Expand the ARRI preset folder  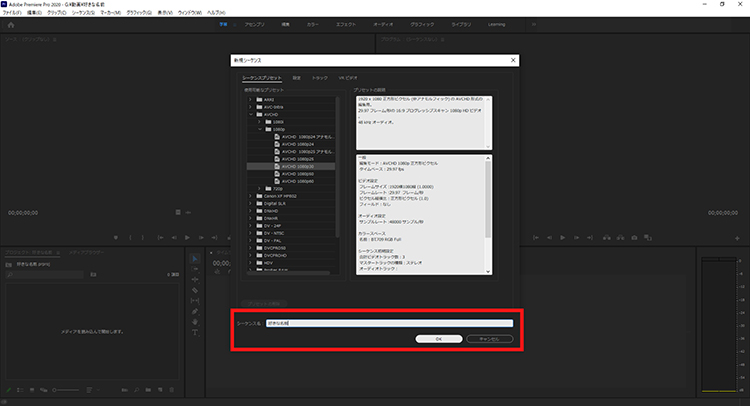250,100
